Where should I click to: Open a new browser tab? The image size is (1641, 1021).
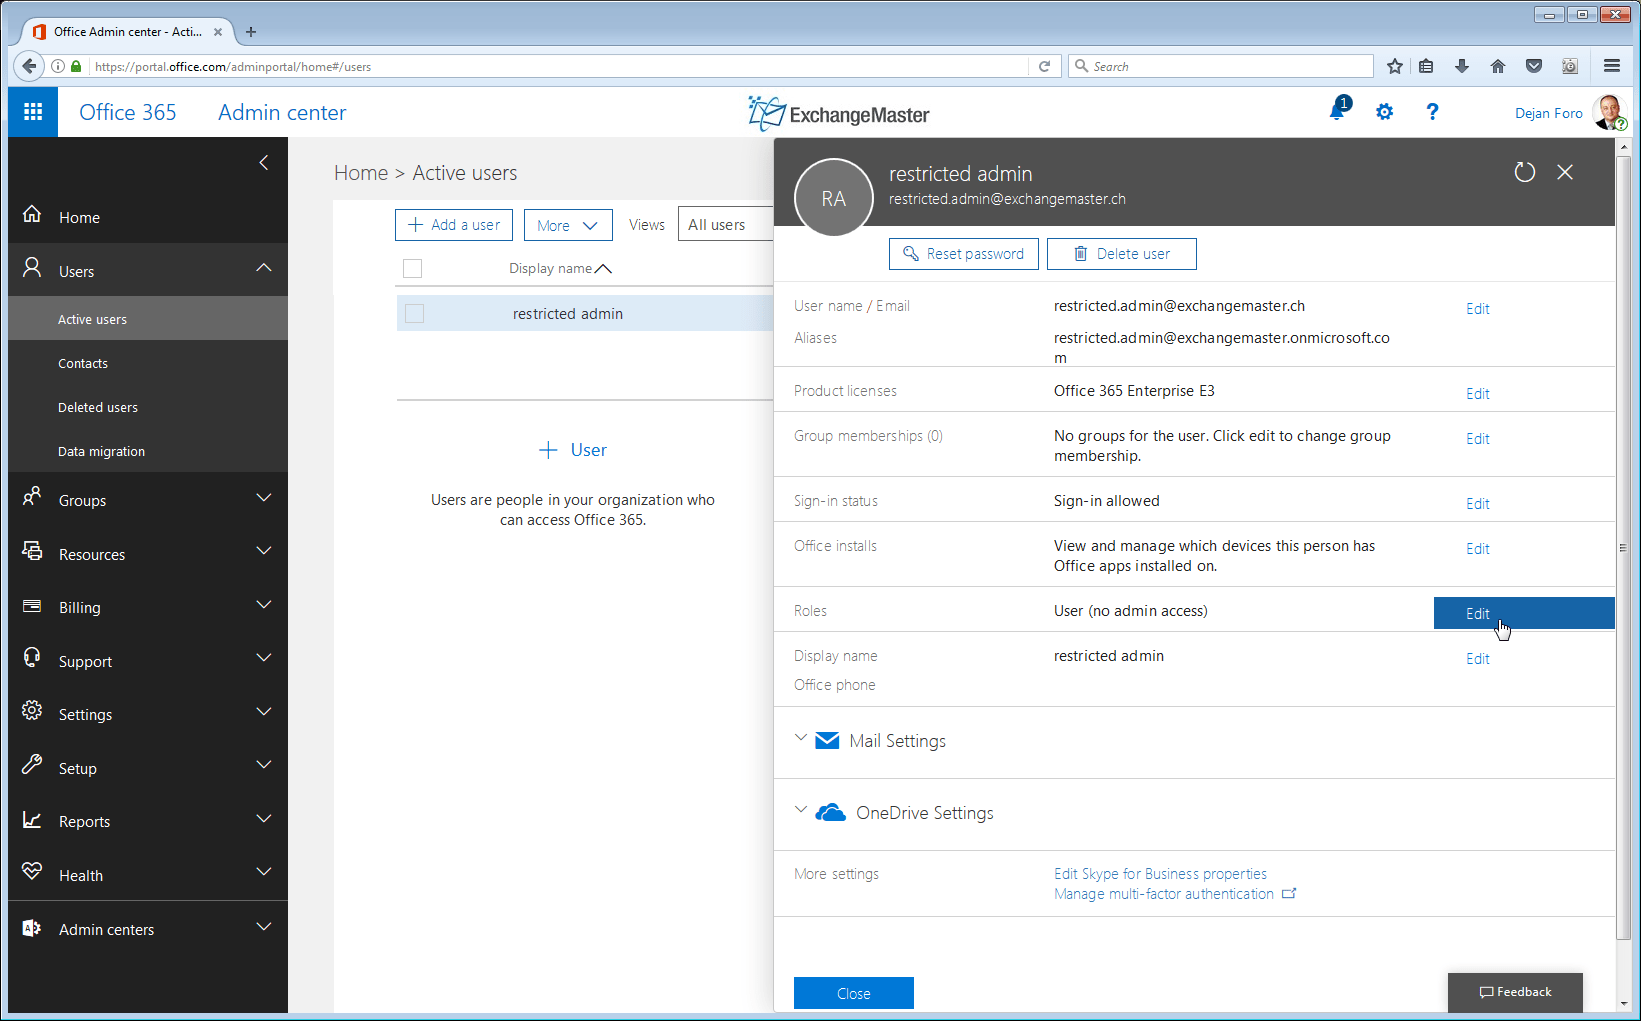click(x=251, y=32)
